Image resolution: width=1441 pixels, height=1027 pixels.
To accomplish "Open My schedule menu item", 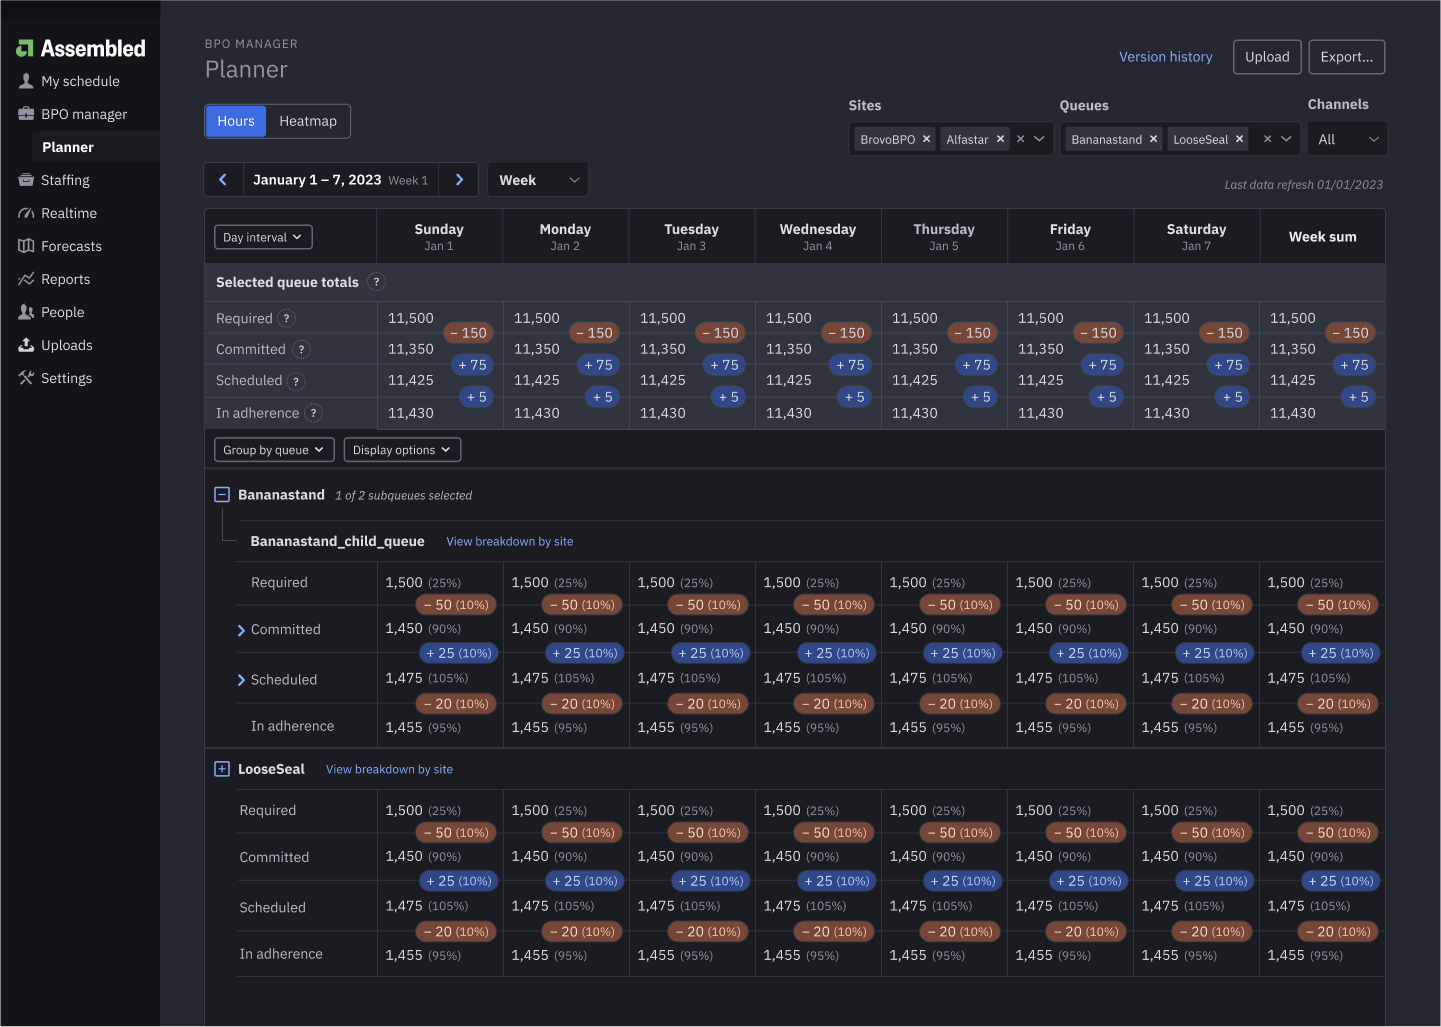I will (80, 81).
